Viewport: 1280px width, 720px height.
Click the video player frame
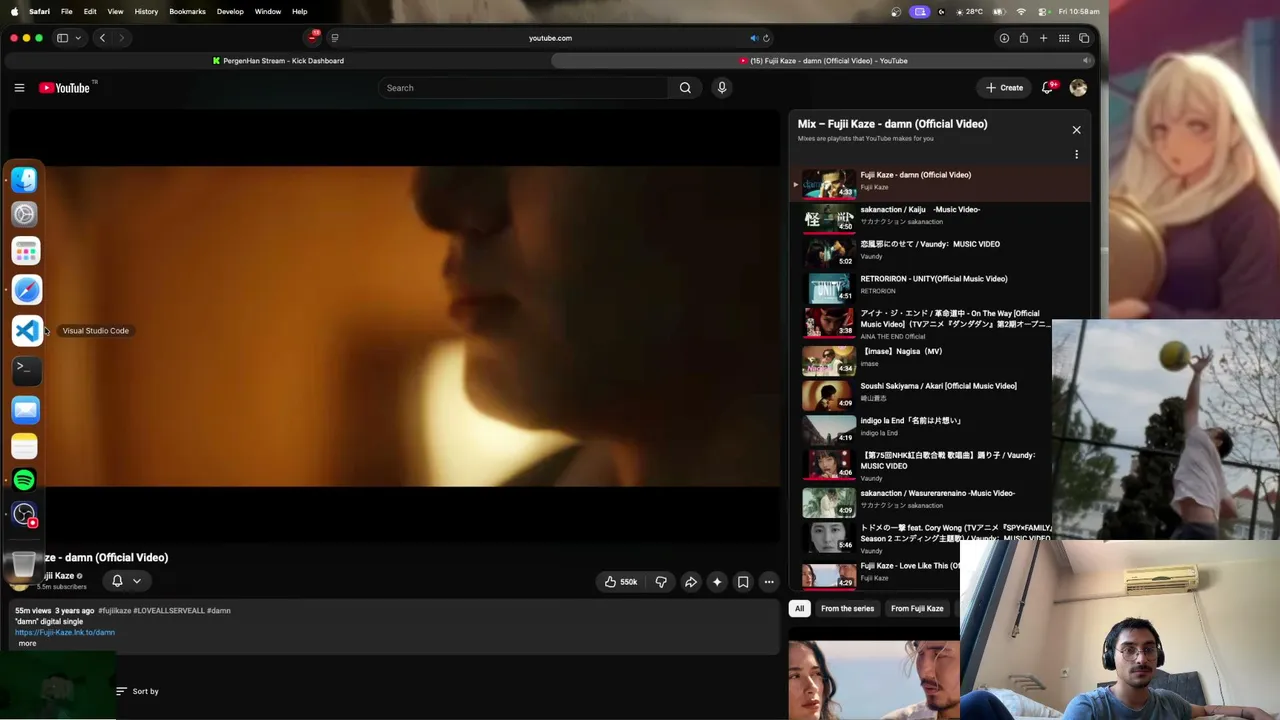pos(395,326)
